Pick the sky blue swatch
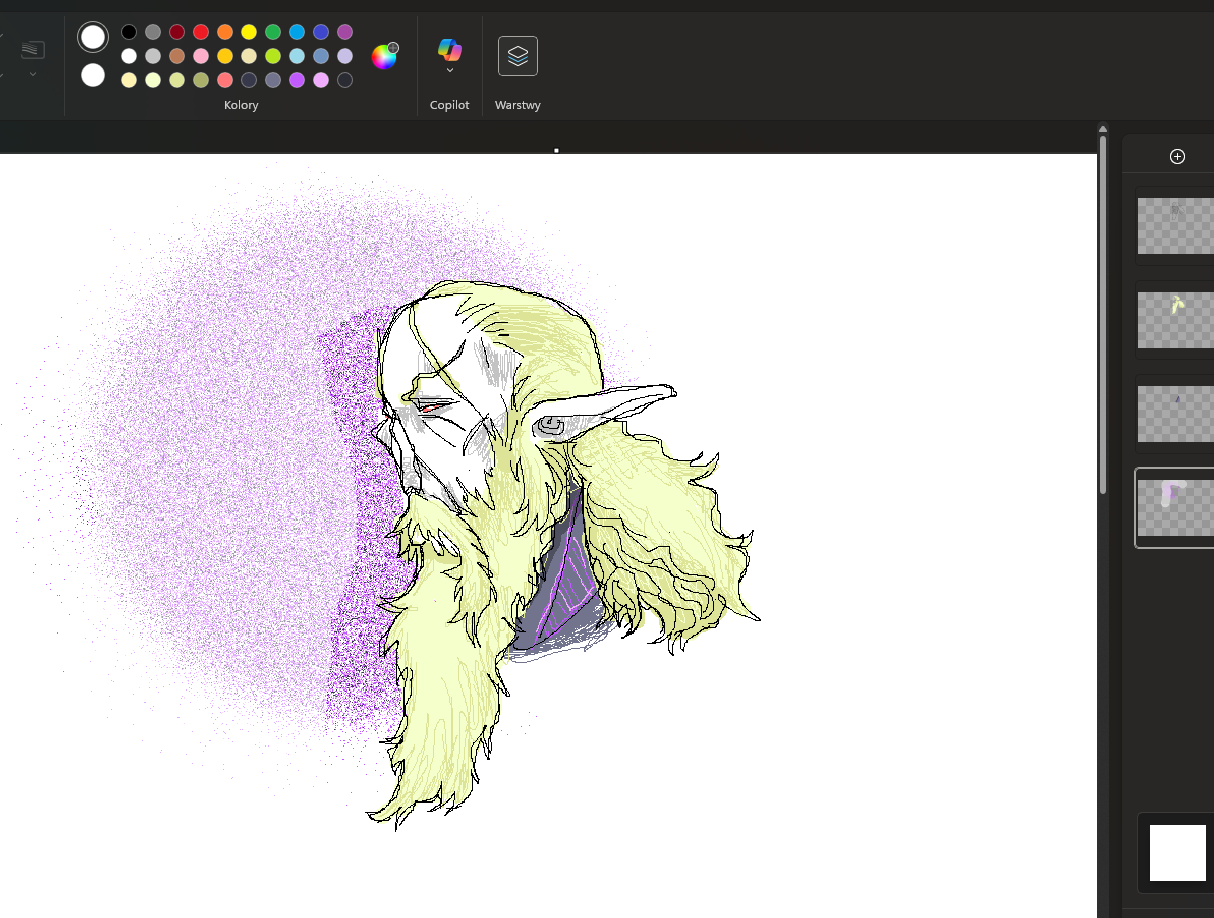Screen dimensions: 1214x918 [x=297, y=32]
